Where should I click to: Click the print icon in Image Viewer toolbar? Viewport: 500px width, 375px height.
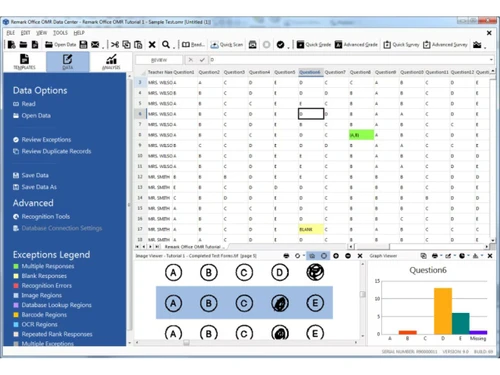coord(286,256)
